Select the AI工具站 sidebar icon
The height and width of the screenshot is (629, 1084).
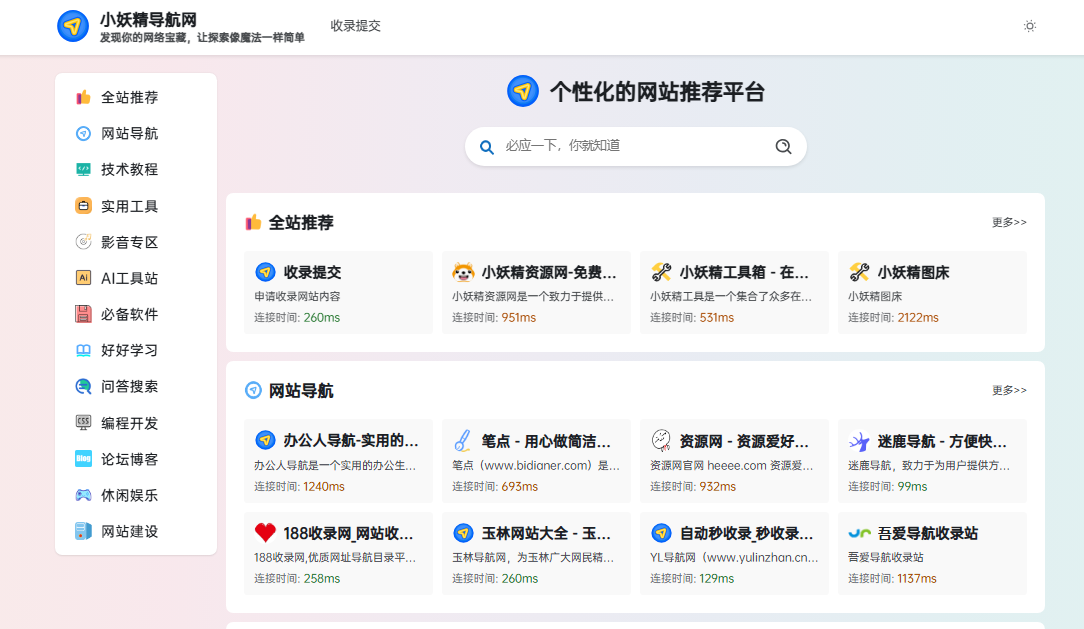coord(82,277)
